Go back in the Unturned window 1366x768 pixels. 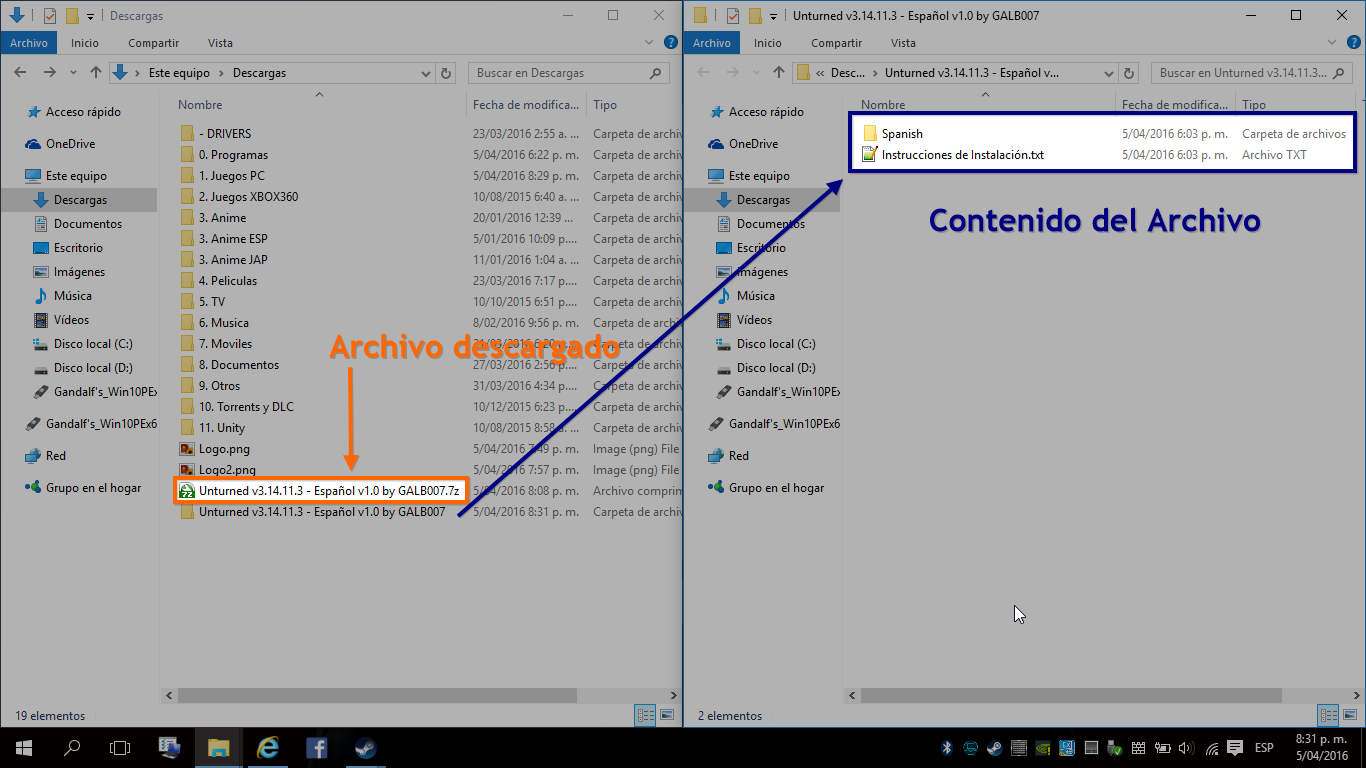pos(704,73)
